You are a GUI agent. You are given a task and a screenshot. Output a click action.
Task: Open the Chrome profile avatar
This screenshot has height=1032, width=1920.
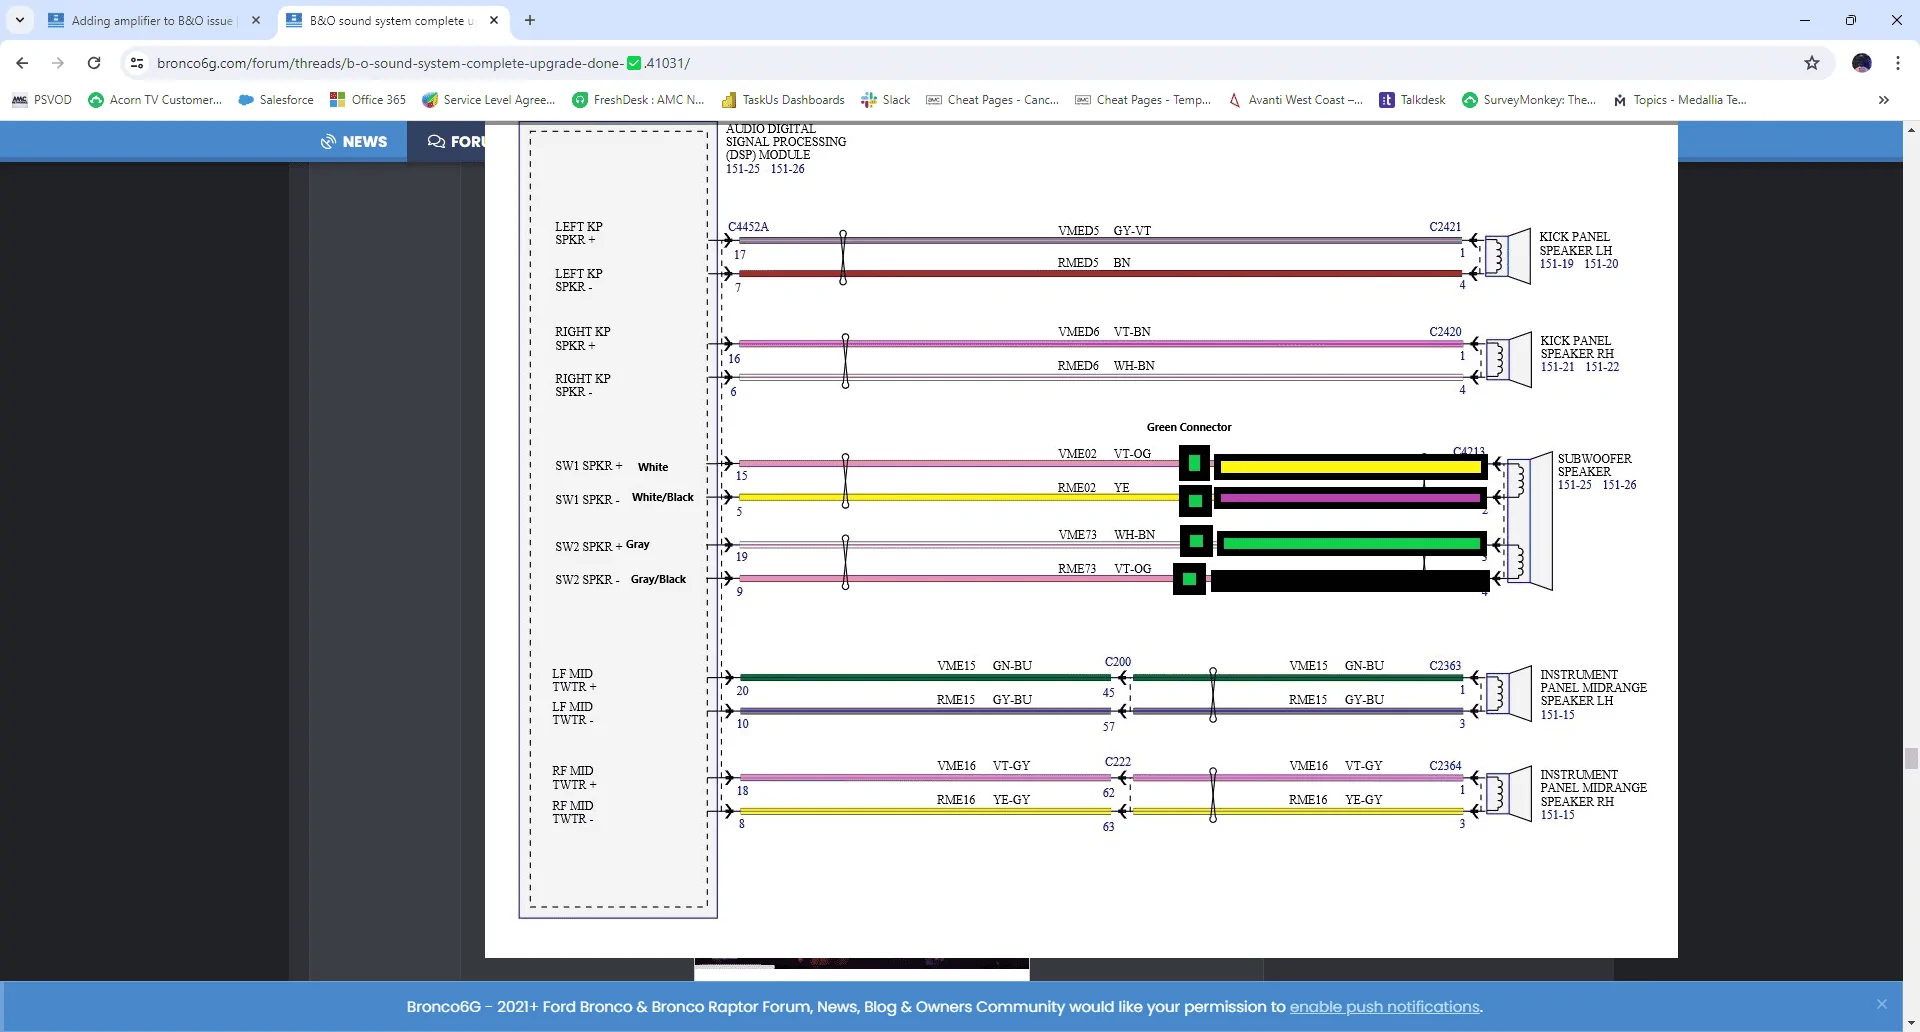pyautogui.click(x=1862, y=63)
